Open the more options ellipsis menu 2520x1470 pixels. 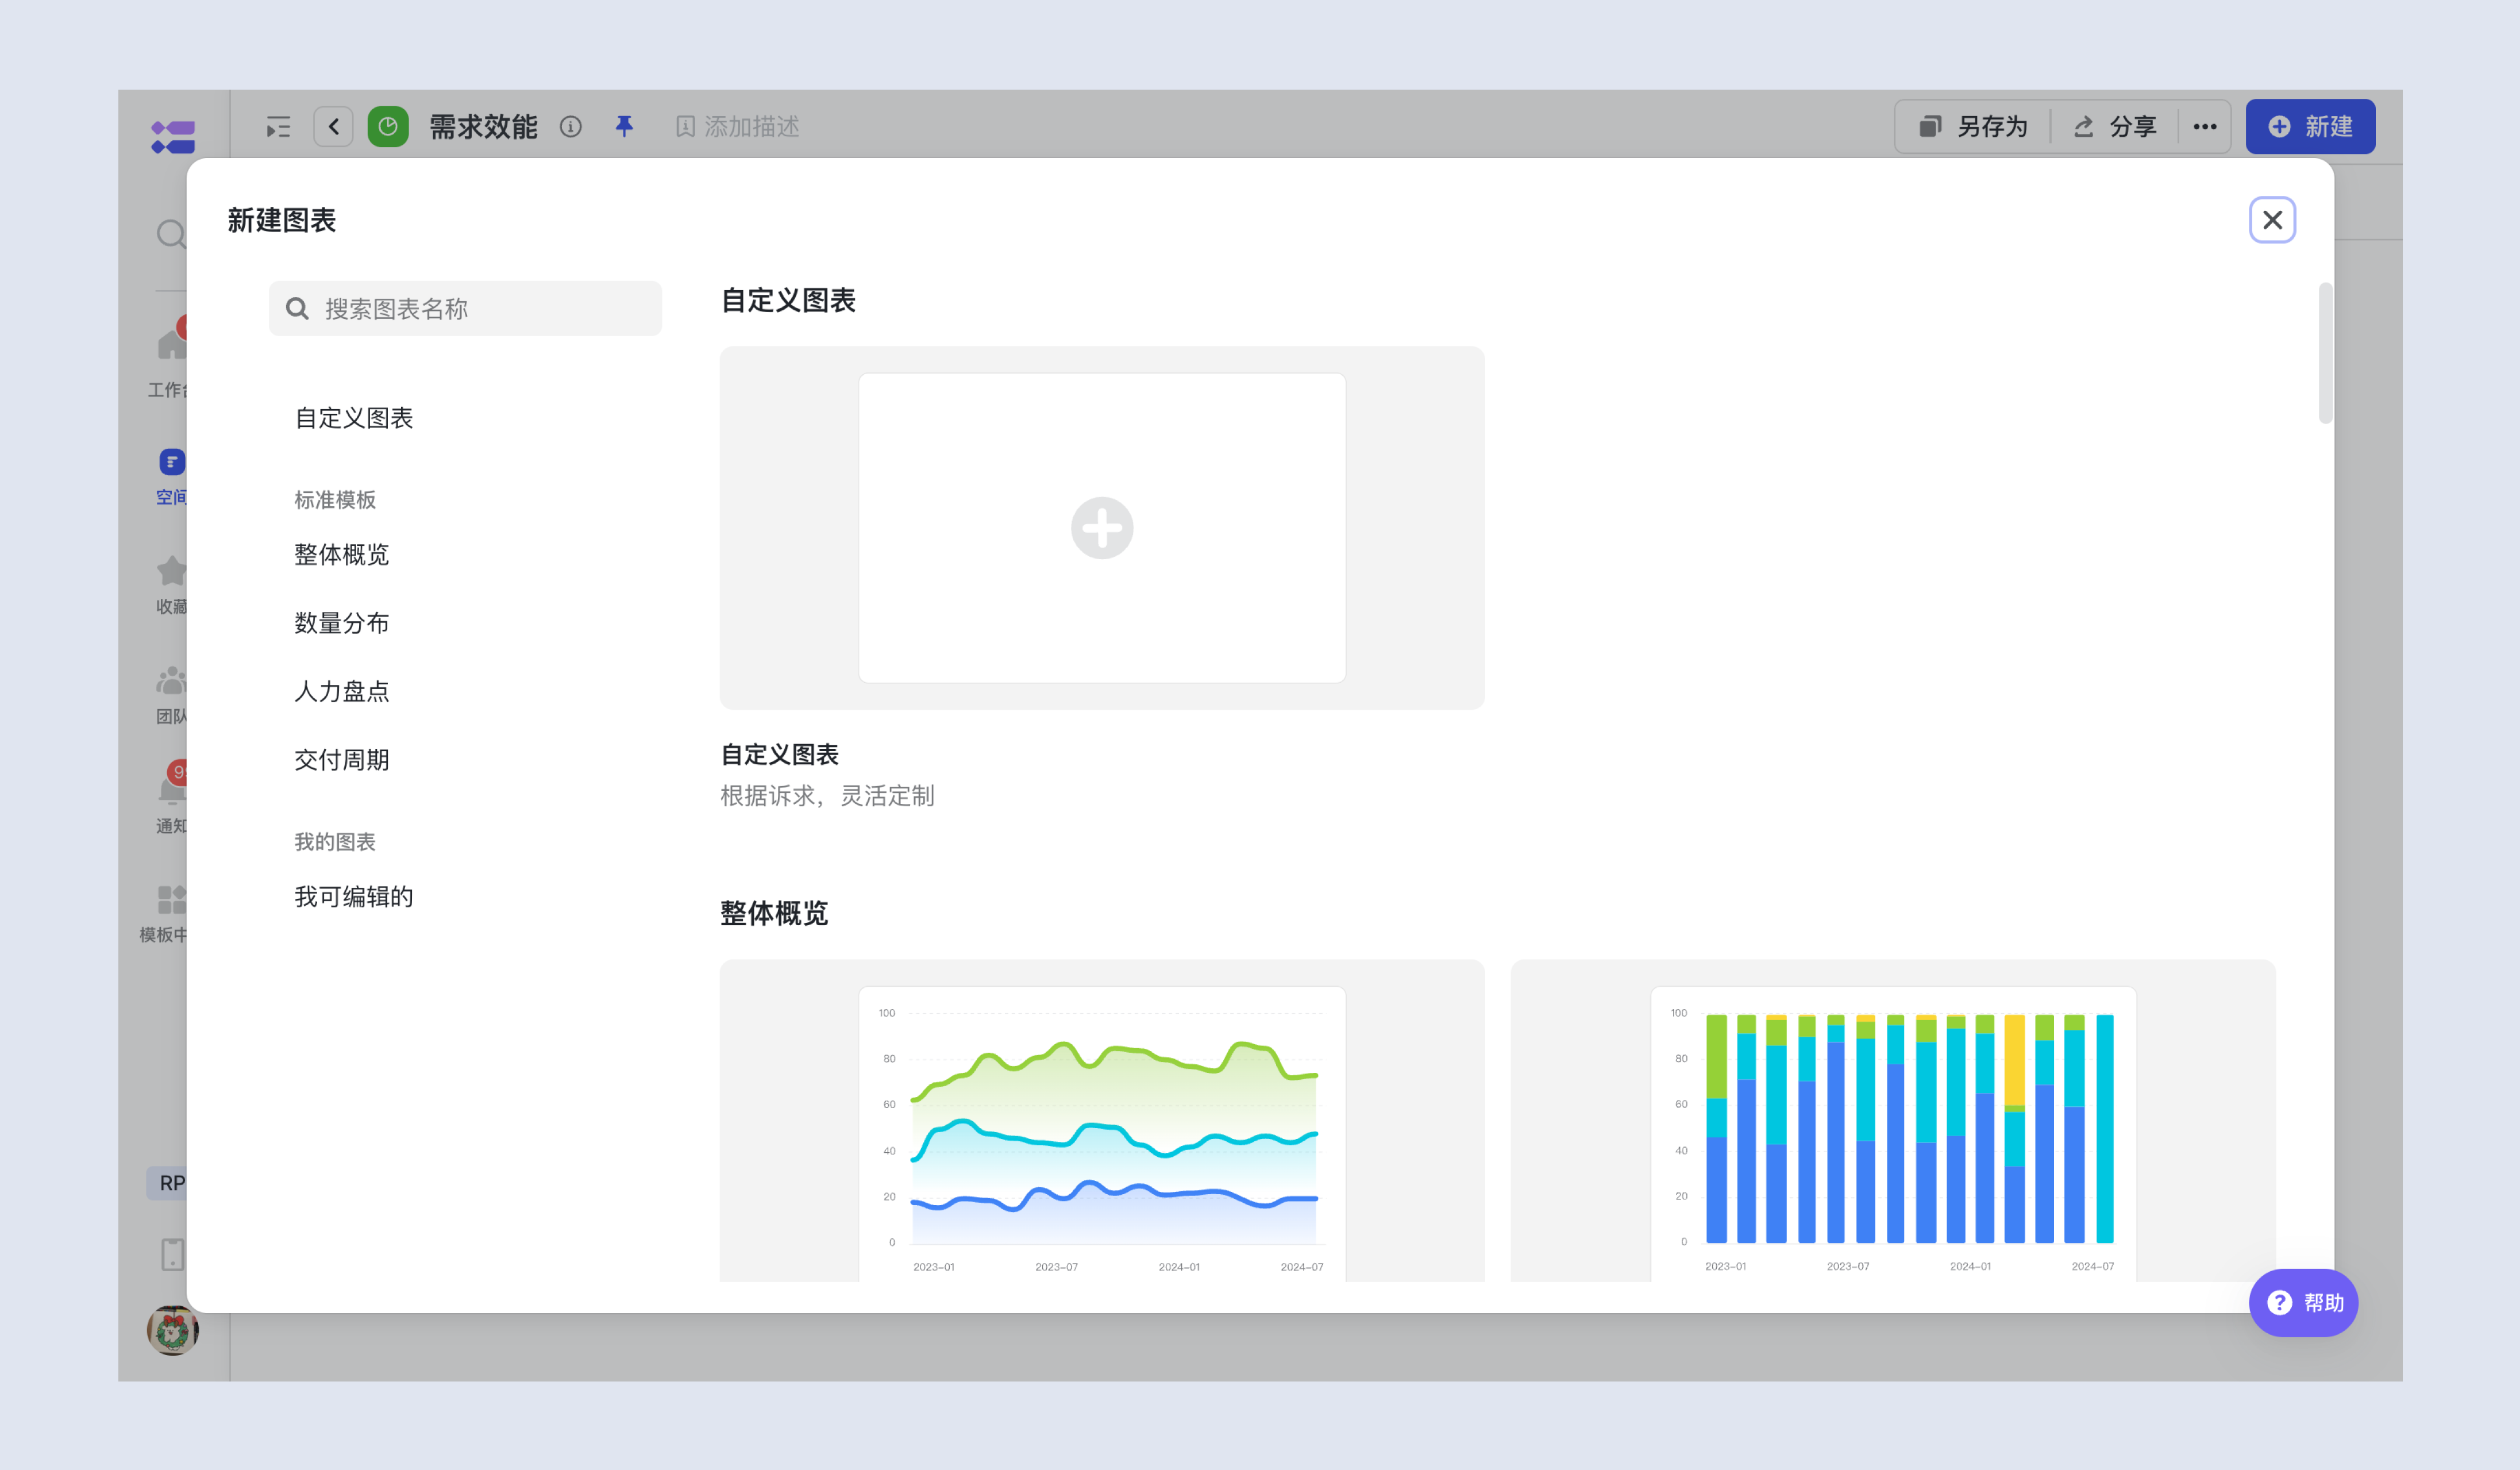pyautogui.click(x=2205, y=127)
